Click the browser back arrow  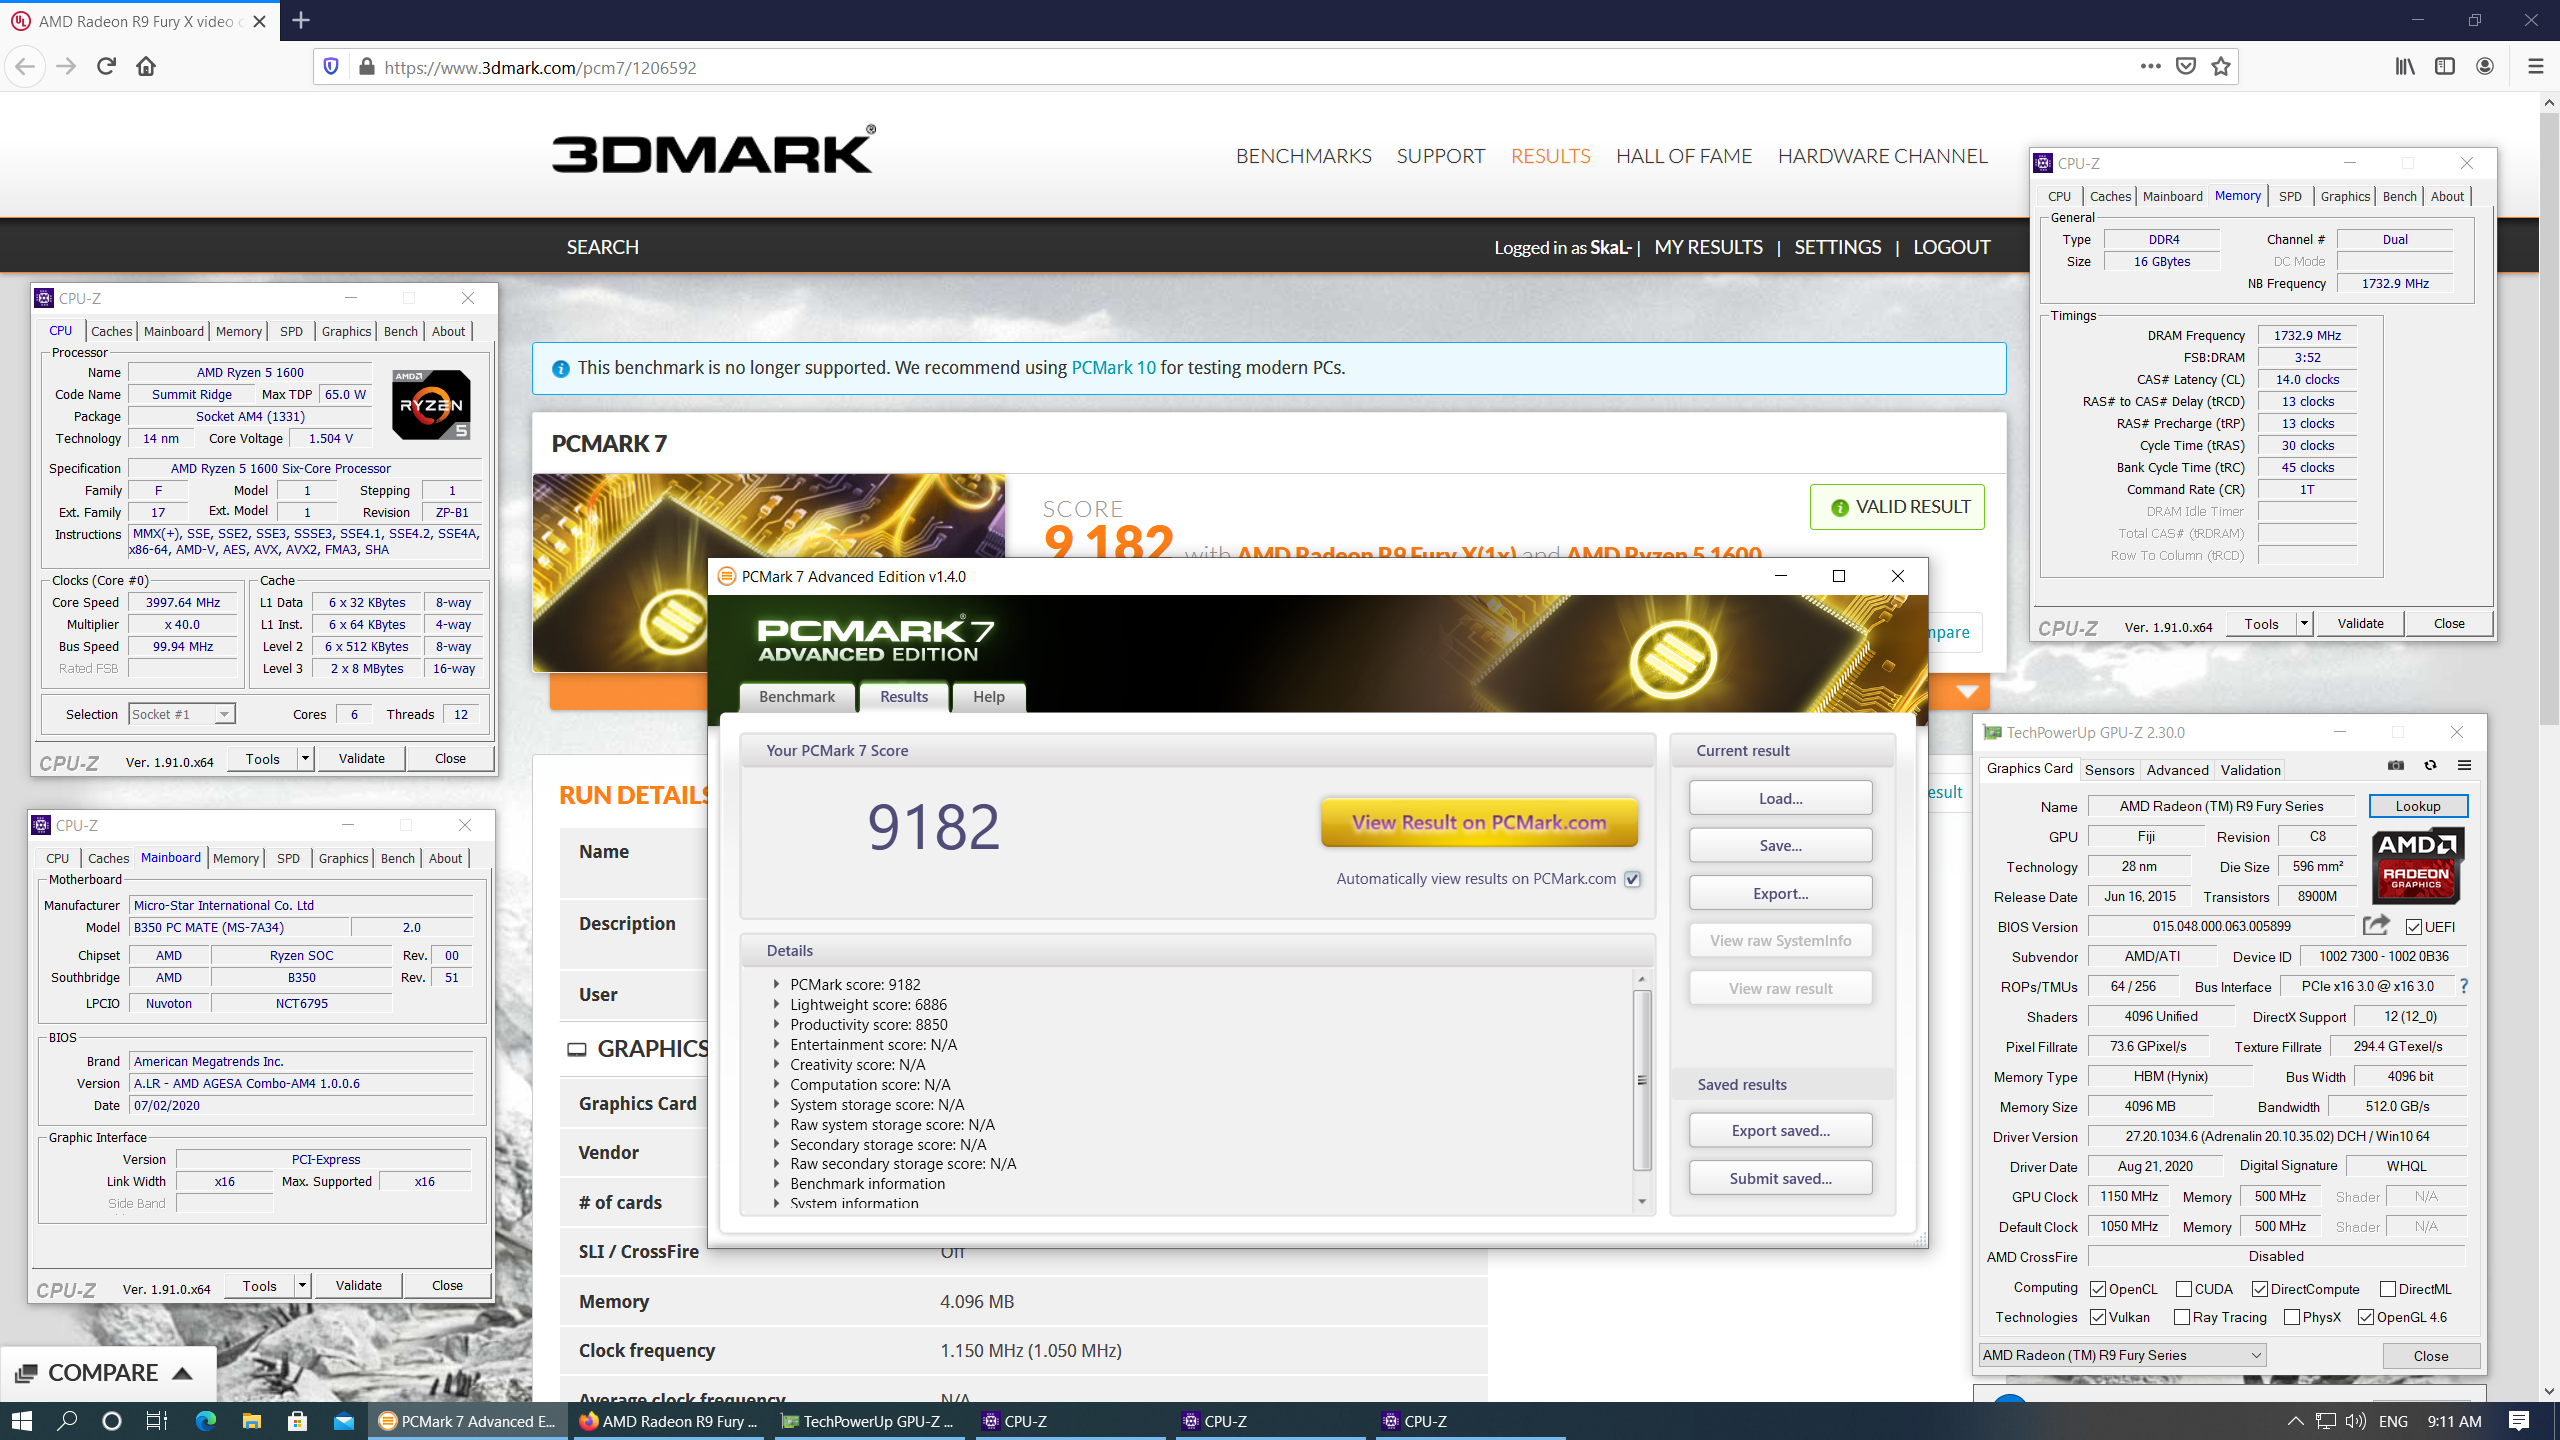point(25,67)
